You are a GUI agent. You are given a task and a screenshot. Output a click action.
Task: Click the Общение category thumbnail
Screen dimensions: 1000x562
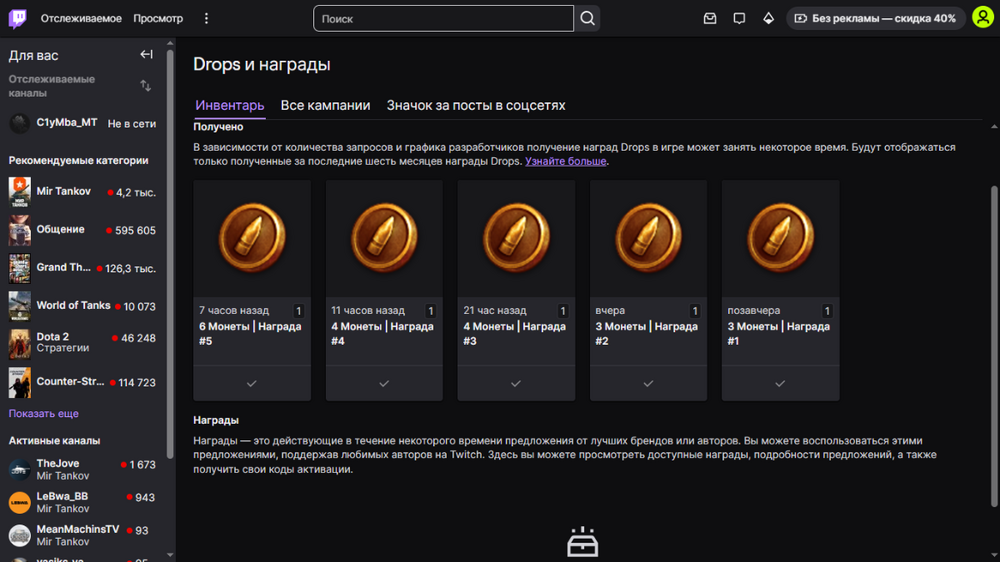(20, 230)
